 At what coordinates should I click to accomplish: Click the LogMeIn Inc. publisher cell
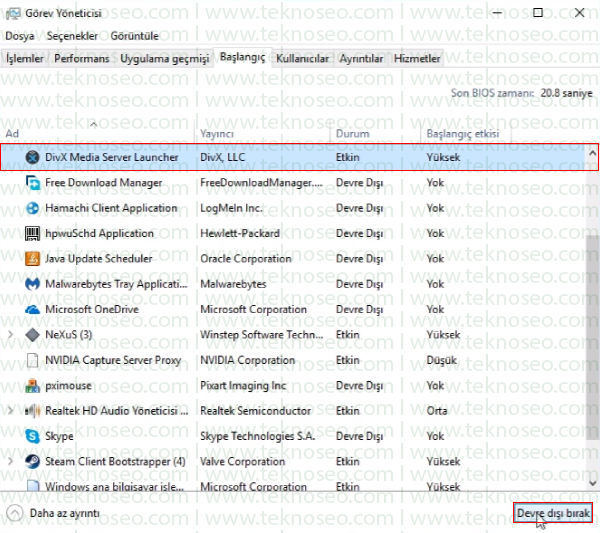pyautogui.click(x=231, y=208)
